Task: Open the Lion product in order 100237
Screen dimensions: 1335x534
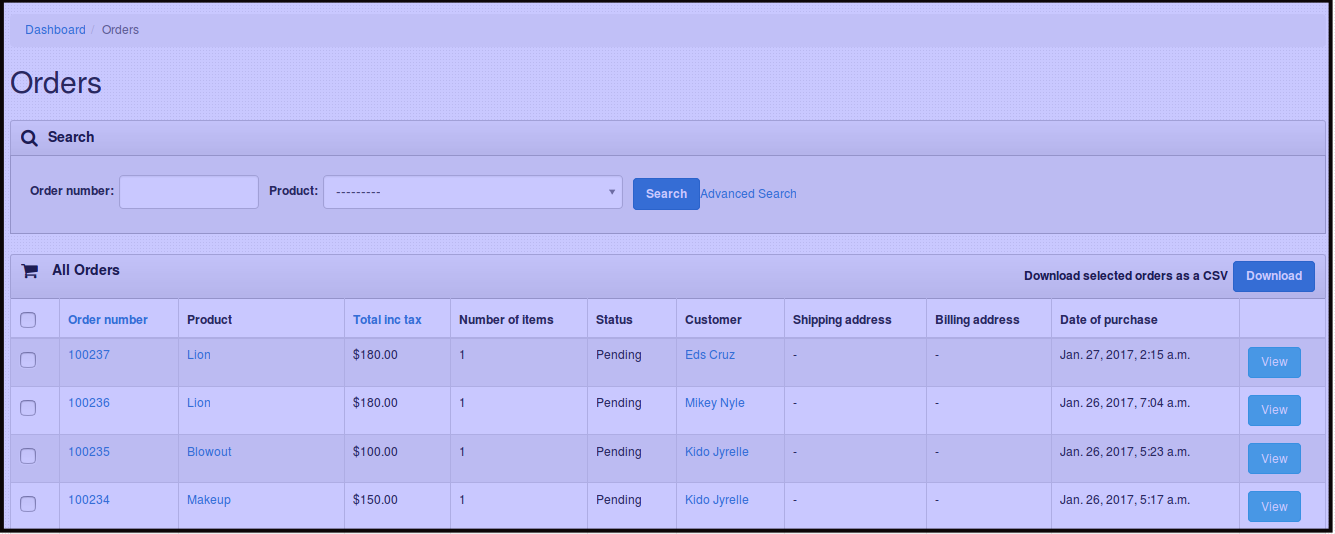Action: [x=199, y=355]
